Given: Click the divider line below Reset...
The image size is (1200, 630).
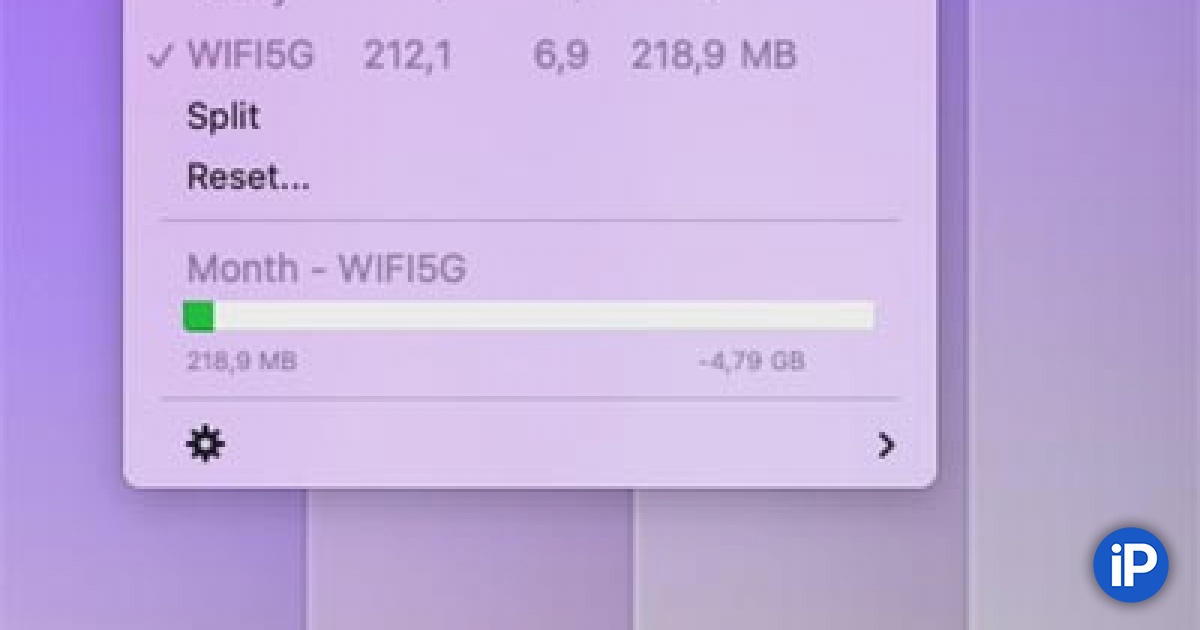Looking at the screenshot, I should pyautogui.click(x=531, y=220).
